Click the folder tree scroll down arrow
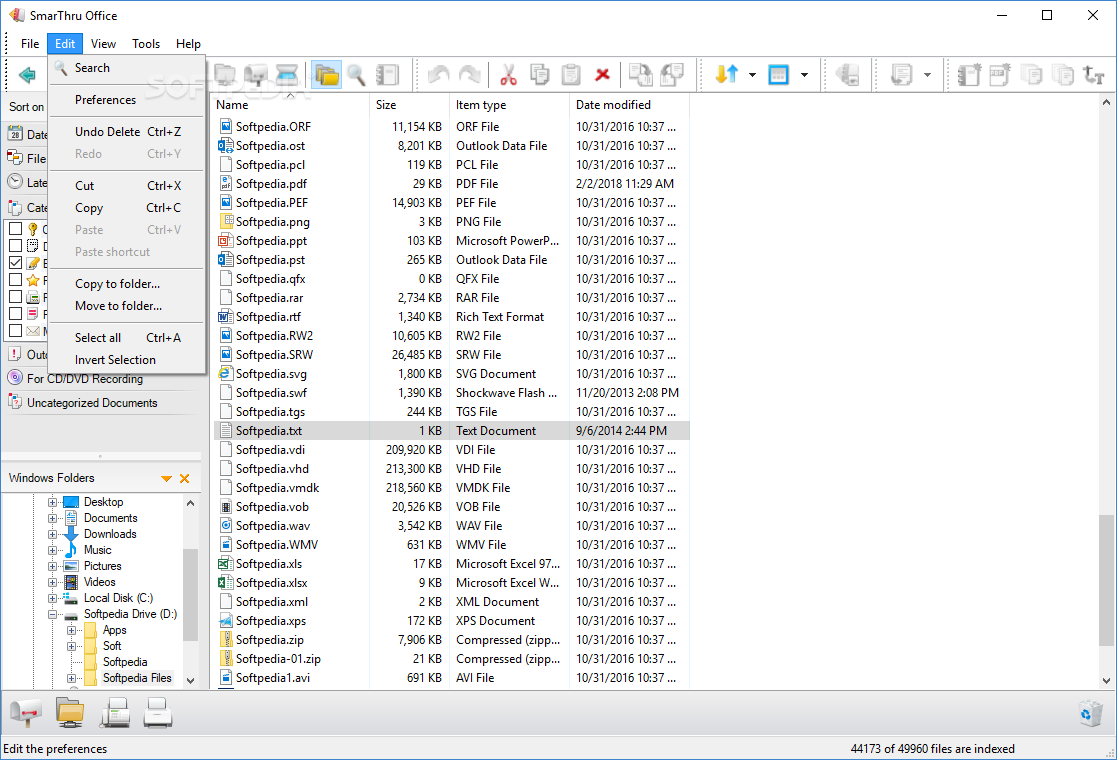The width and height of the screenshot is (1117, 760). point(190,680)
